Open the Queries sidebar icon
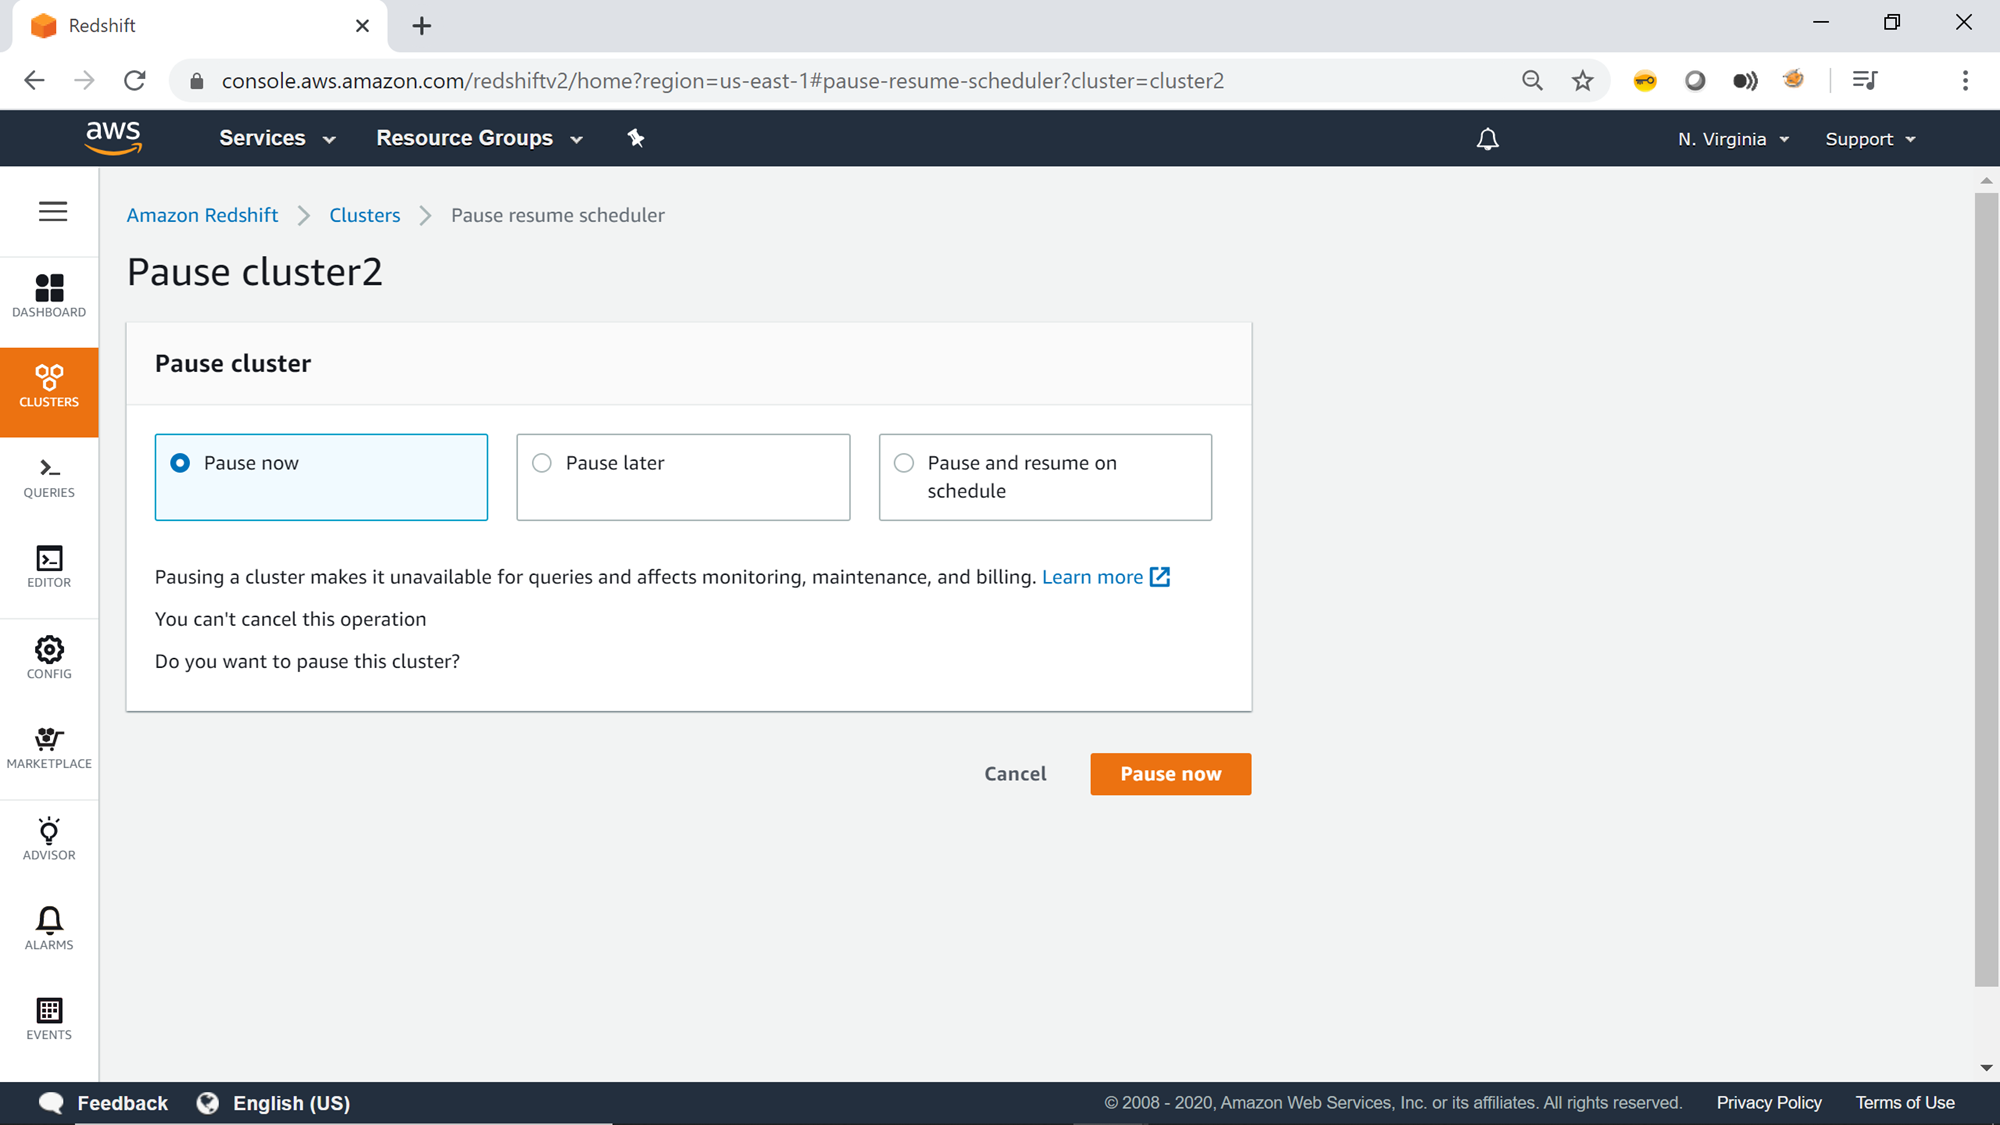2000x1125 pixels. point(49,478)
